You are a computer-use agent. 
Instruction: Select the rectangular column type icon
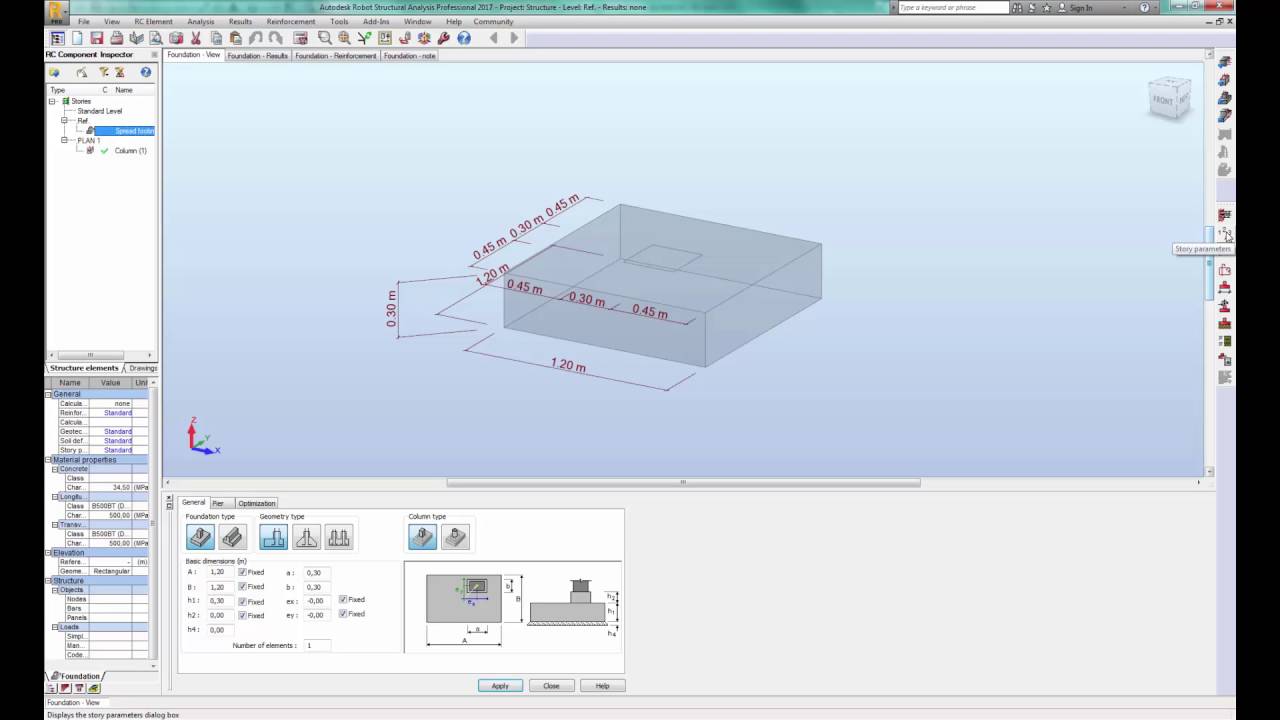(422, 537)
